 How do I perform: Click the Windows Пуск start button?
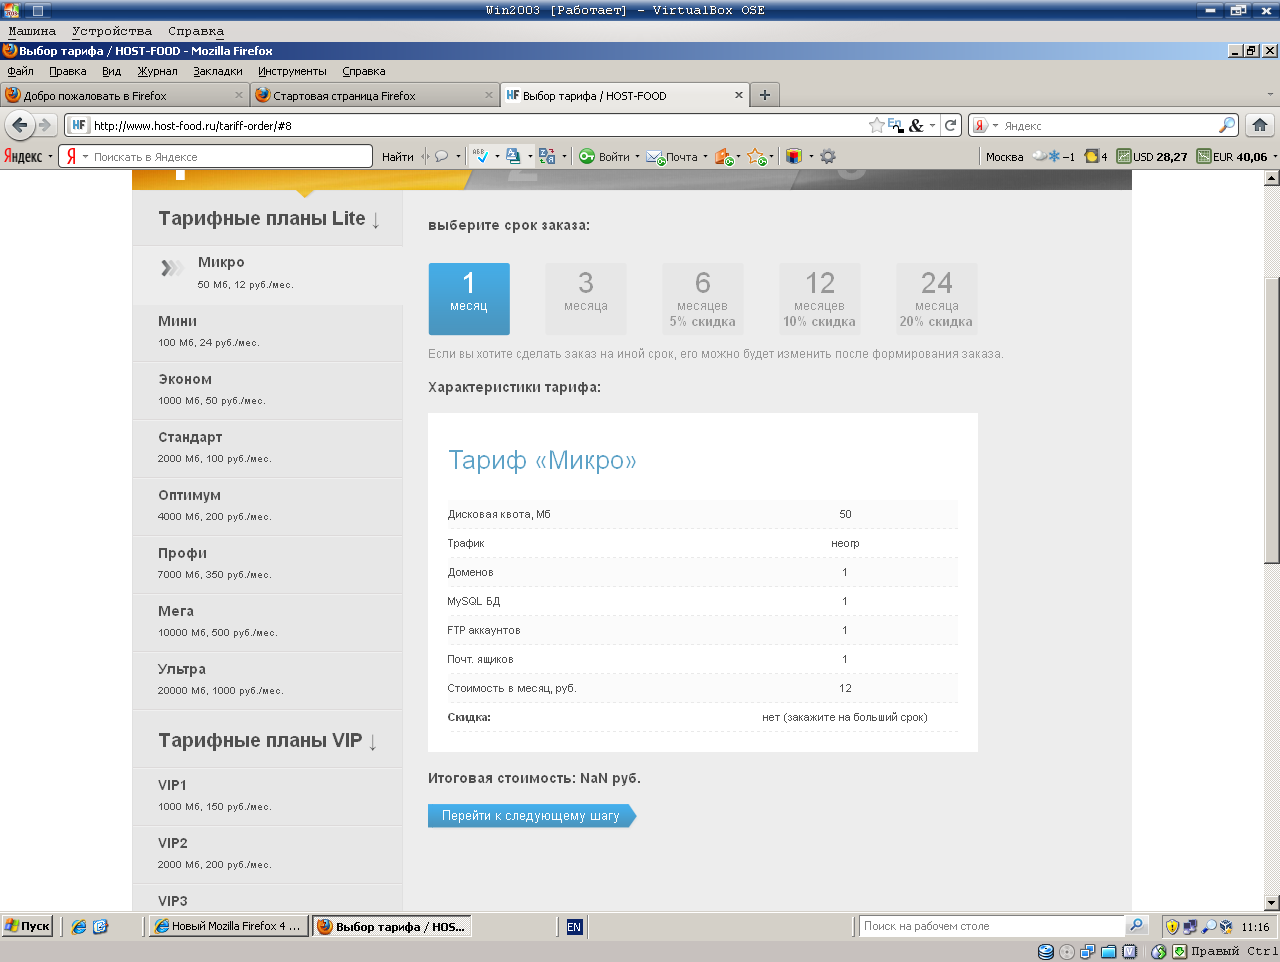click(x=28, y=926)
